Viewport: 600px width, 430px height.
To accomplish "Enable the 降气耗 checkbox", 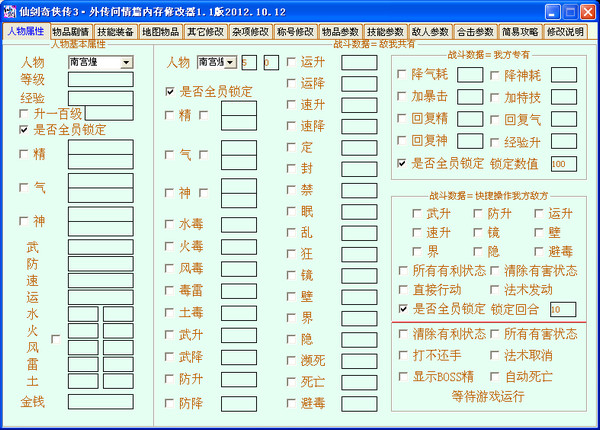I will click(x=402, y=74).
